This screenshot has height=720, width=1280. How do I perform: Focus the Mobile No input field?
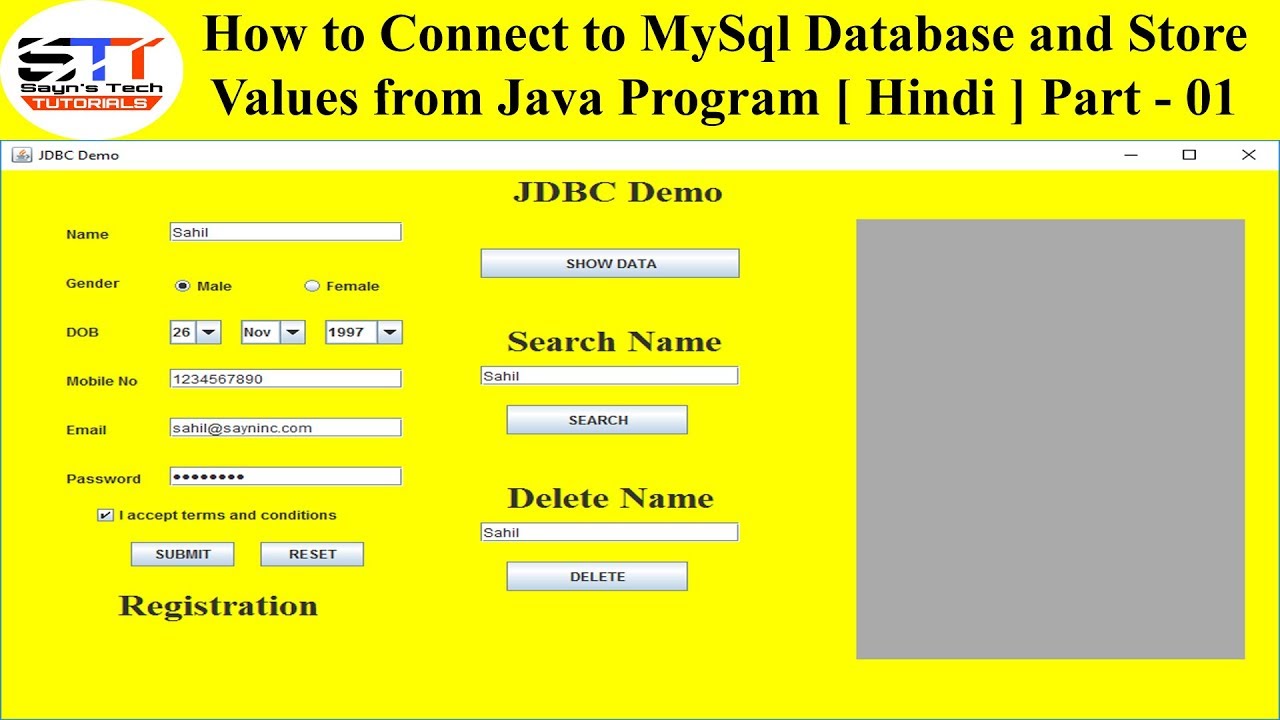pos(286,379)
